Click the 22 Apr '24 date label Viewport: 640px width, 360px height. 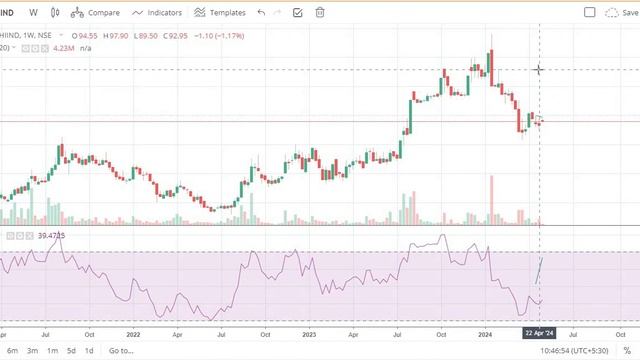tap(539, 333)
